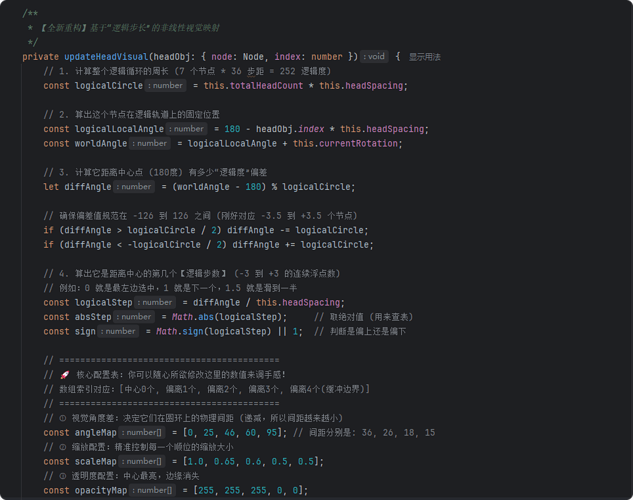Click the ': number' hint beside 'const sign'
The height and width of the screenshot is (500, 633).
point(118,331)
